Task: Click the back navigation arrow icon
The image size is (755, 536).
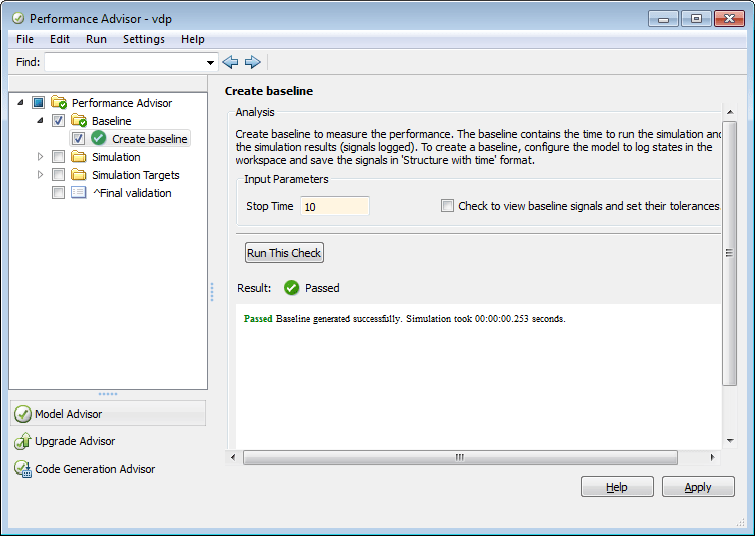Action: 231,62
